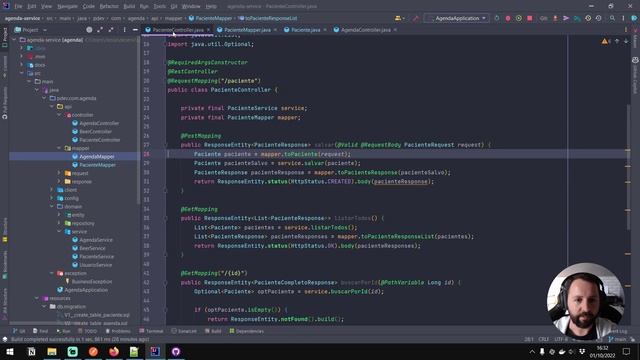The width and height of the screenshot is (640, 360).
Task: Open the Refactor menu
Action: (109, 6)
